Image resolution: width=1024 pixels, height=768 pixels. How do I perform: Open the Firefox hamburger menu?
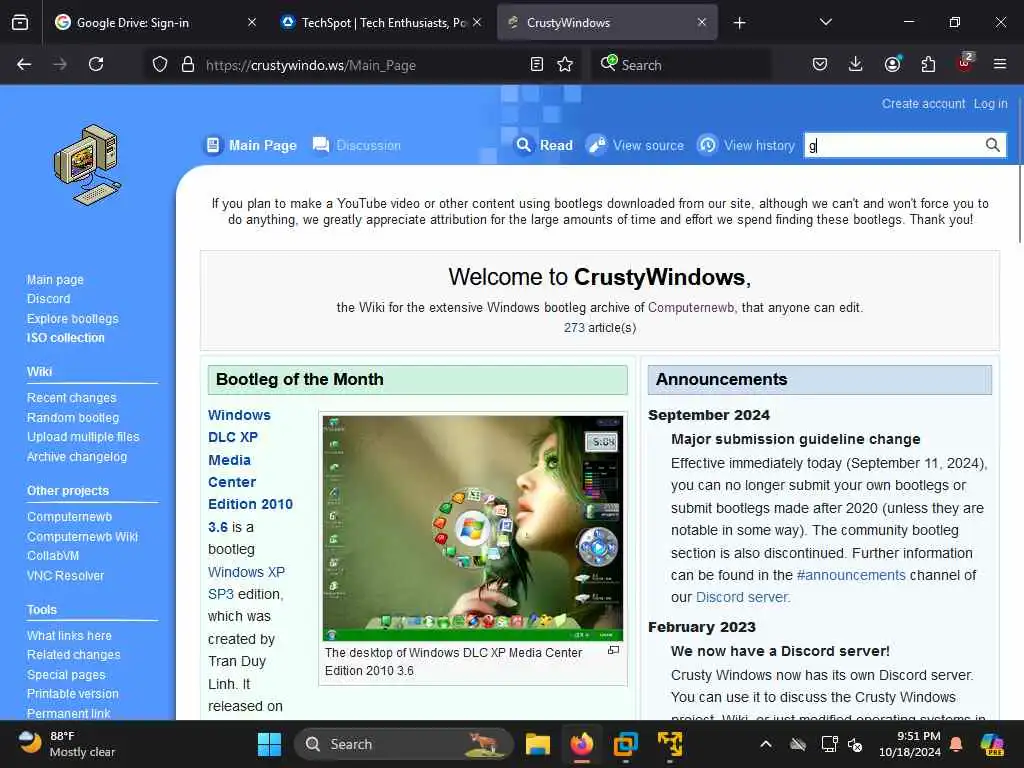click(x=1000, y=64)
